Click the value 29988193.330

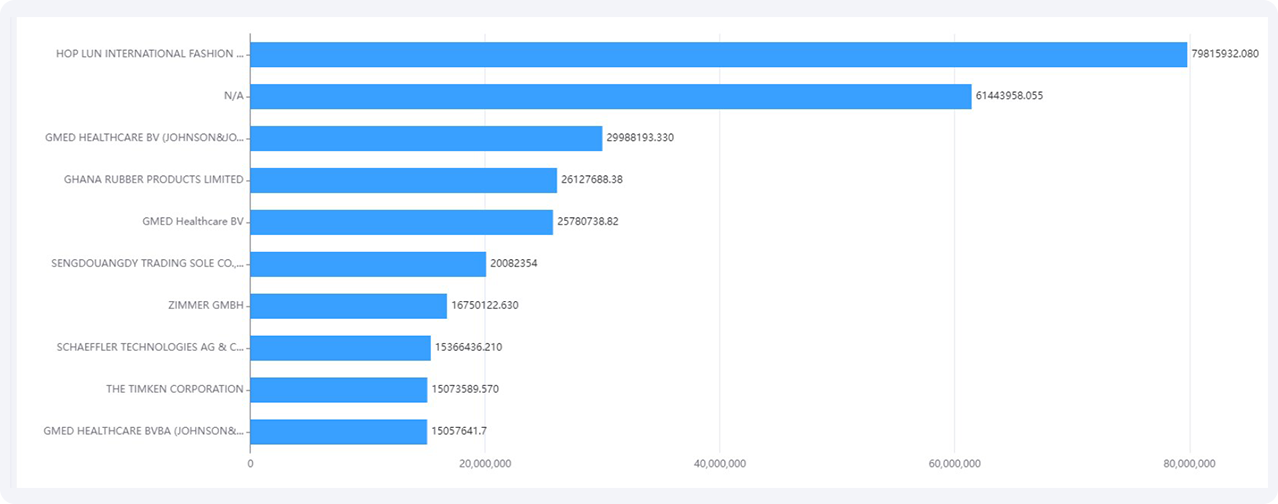tap(640, 138)
